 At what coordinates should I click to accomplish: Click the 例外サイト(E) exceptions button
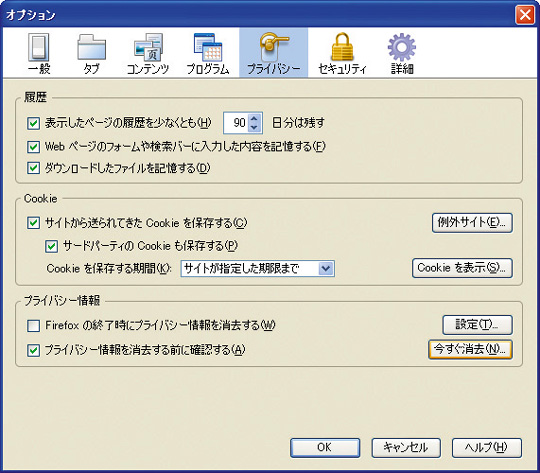[x=472, y=223]
